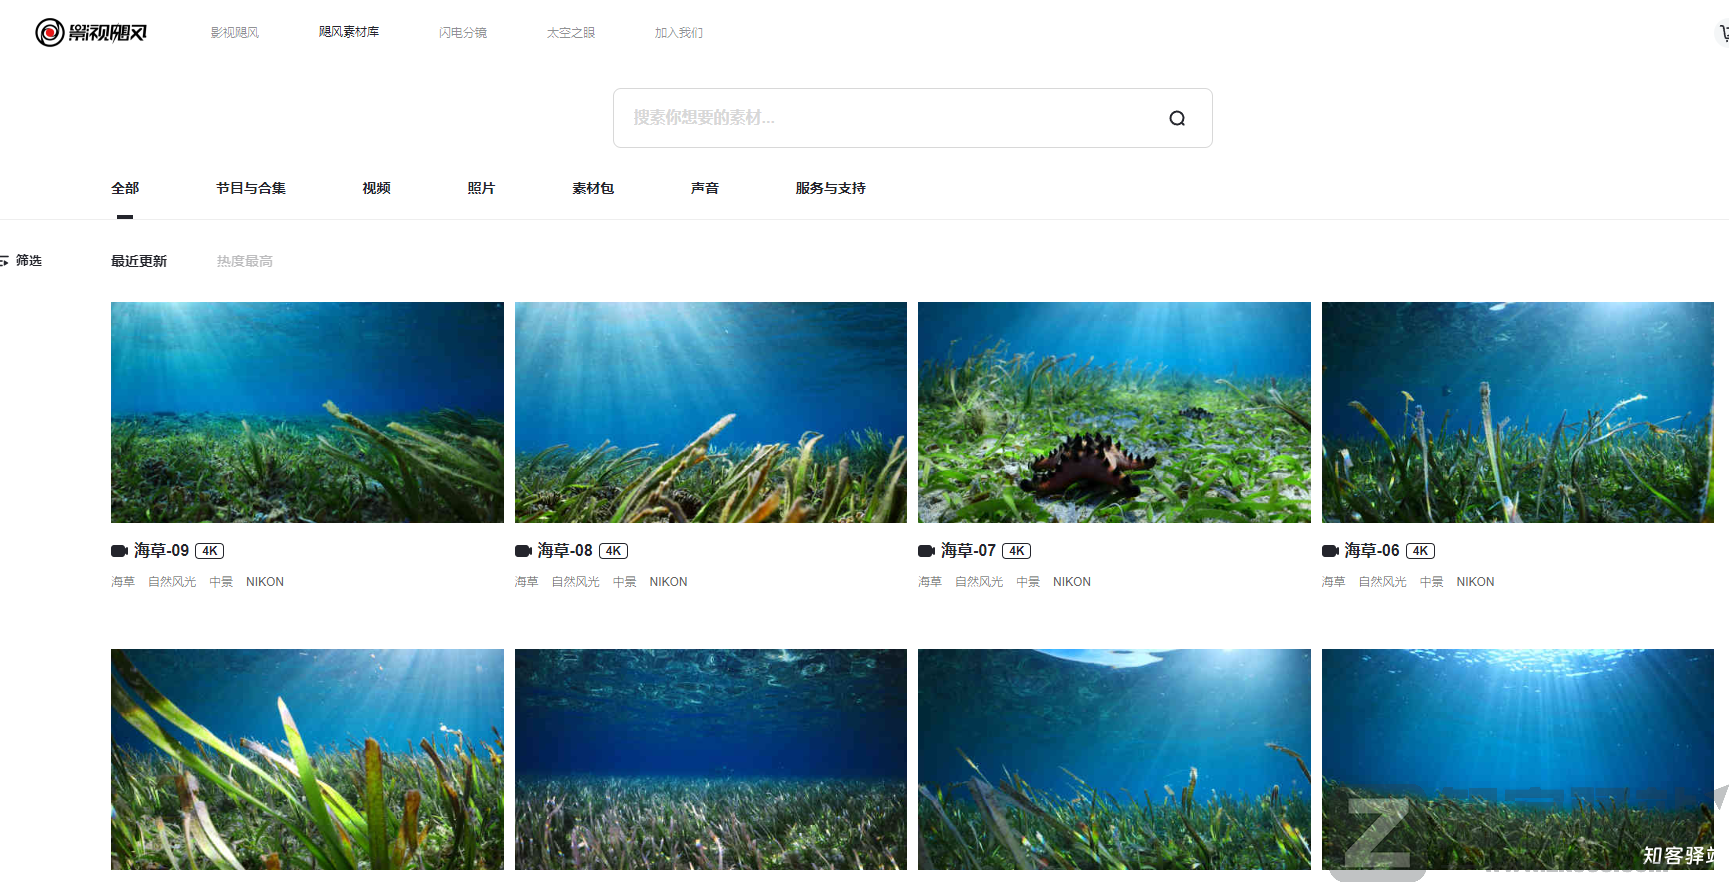Click the NIKON tag under 海草-07
Viewport: 1729px width, 882px height.
[1071, 582]
